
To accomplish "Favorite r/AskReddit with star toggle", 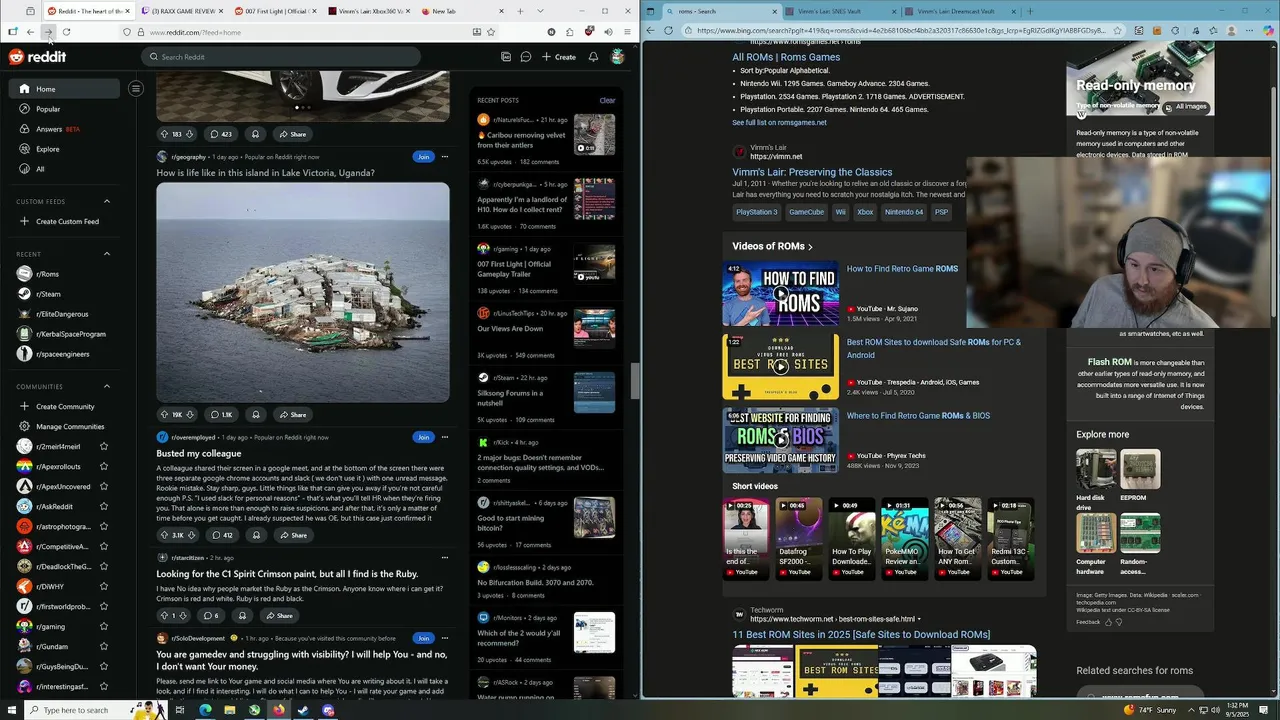I will 103,507.
